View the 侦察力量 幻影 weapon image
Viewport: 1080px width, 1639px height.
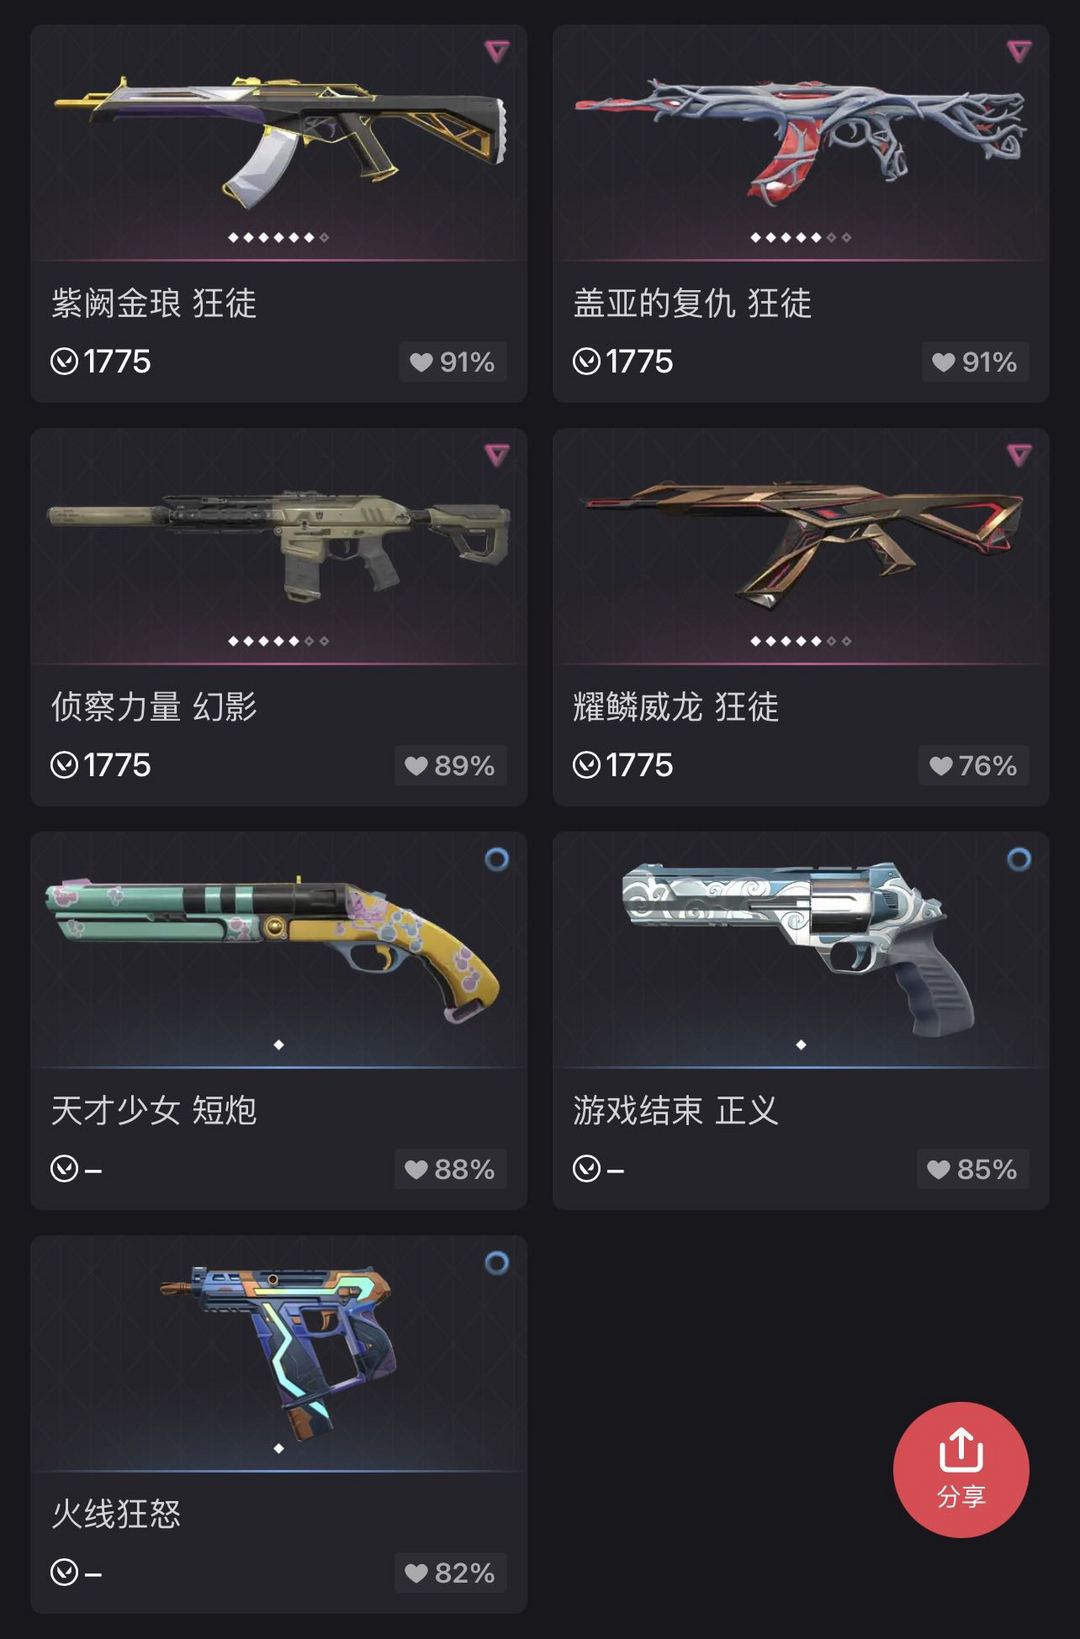point(279,545)
